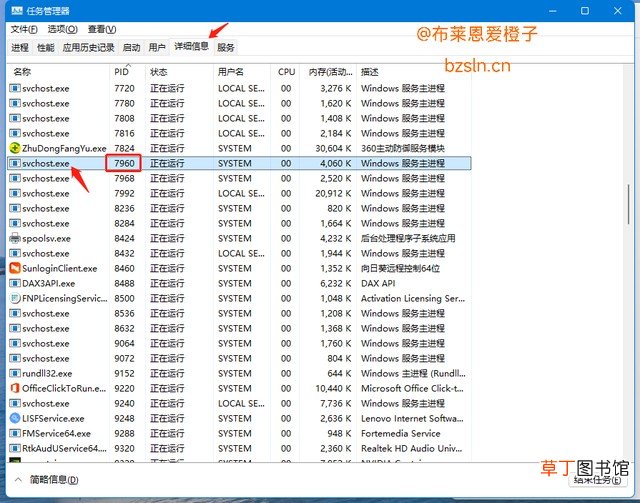The width and height of the screenshot is (640, 503).
Task: Select svchost.exe row with PID 7968
Action: tap(239, 178)
